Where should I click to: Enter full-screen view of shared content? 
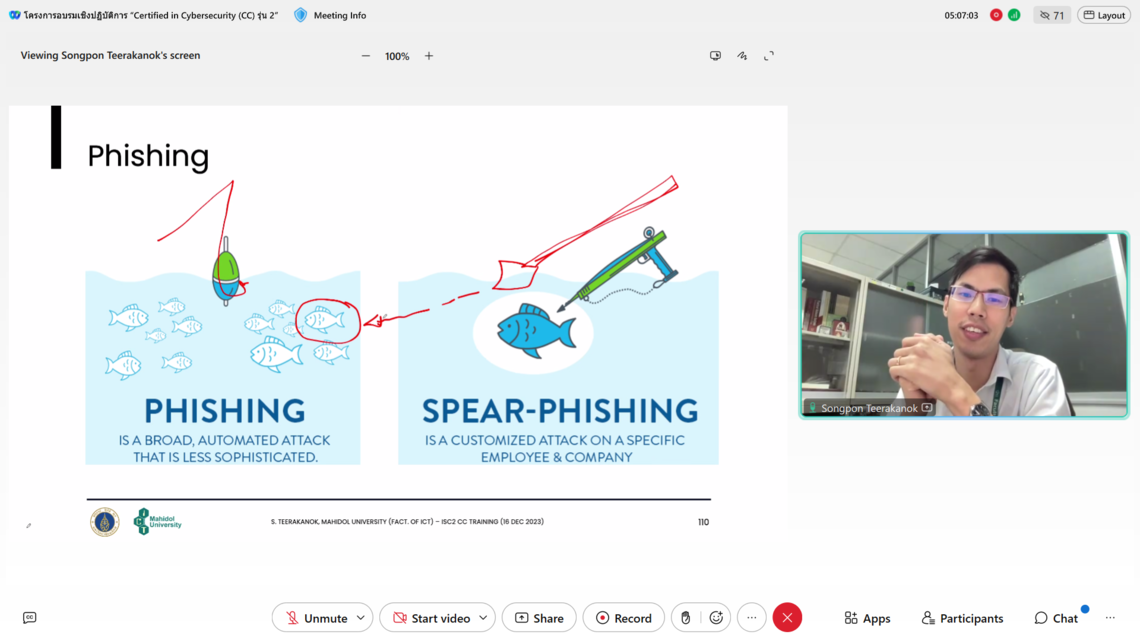tap(769, 56)
